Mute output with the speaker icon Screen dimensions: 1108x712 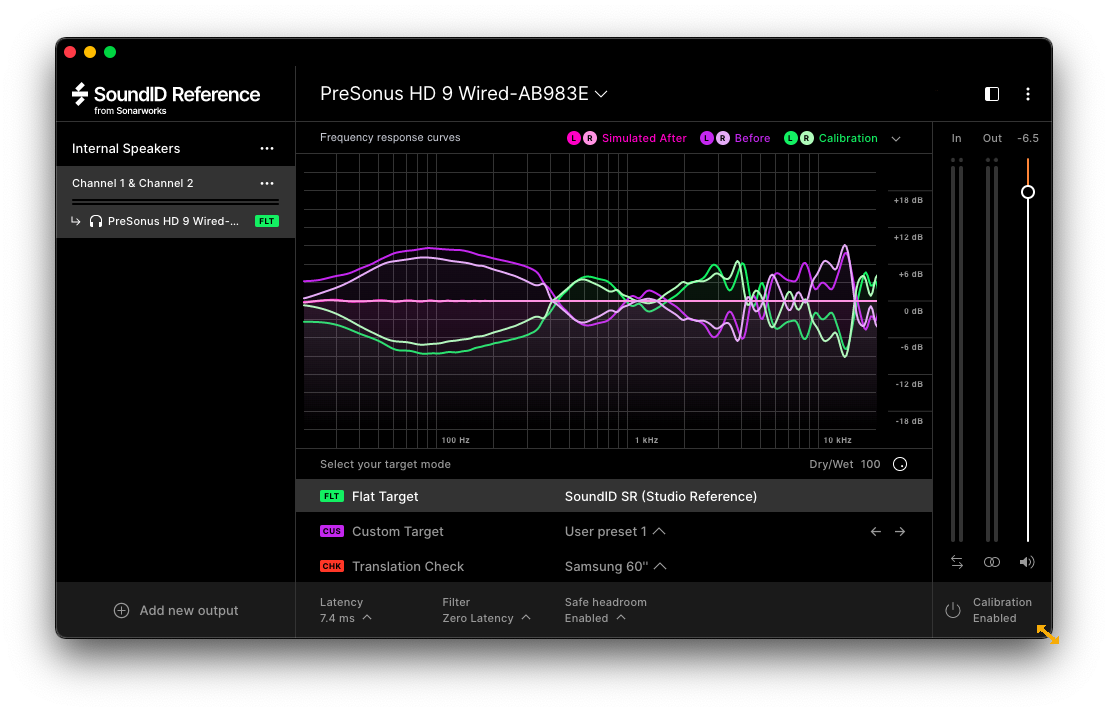[x=1027, y=562]
